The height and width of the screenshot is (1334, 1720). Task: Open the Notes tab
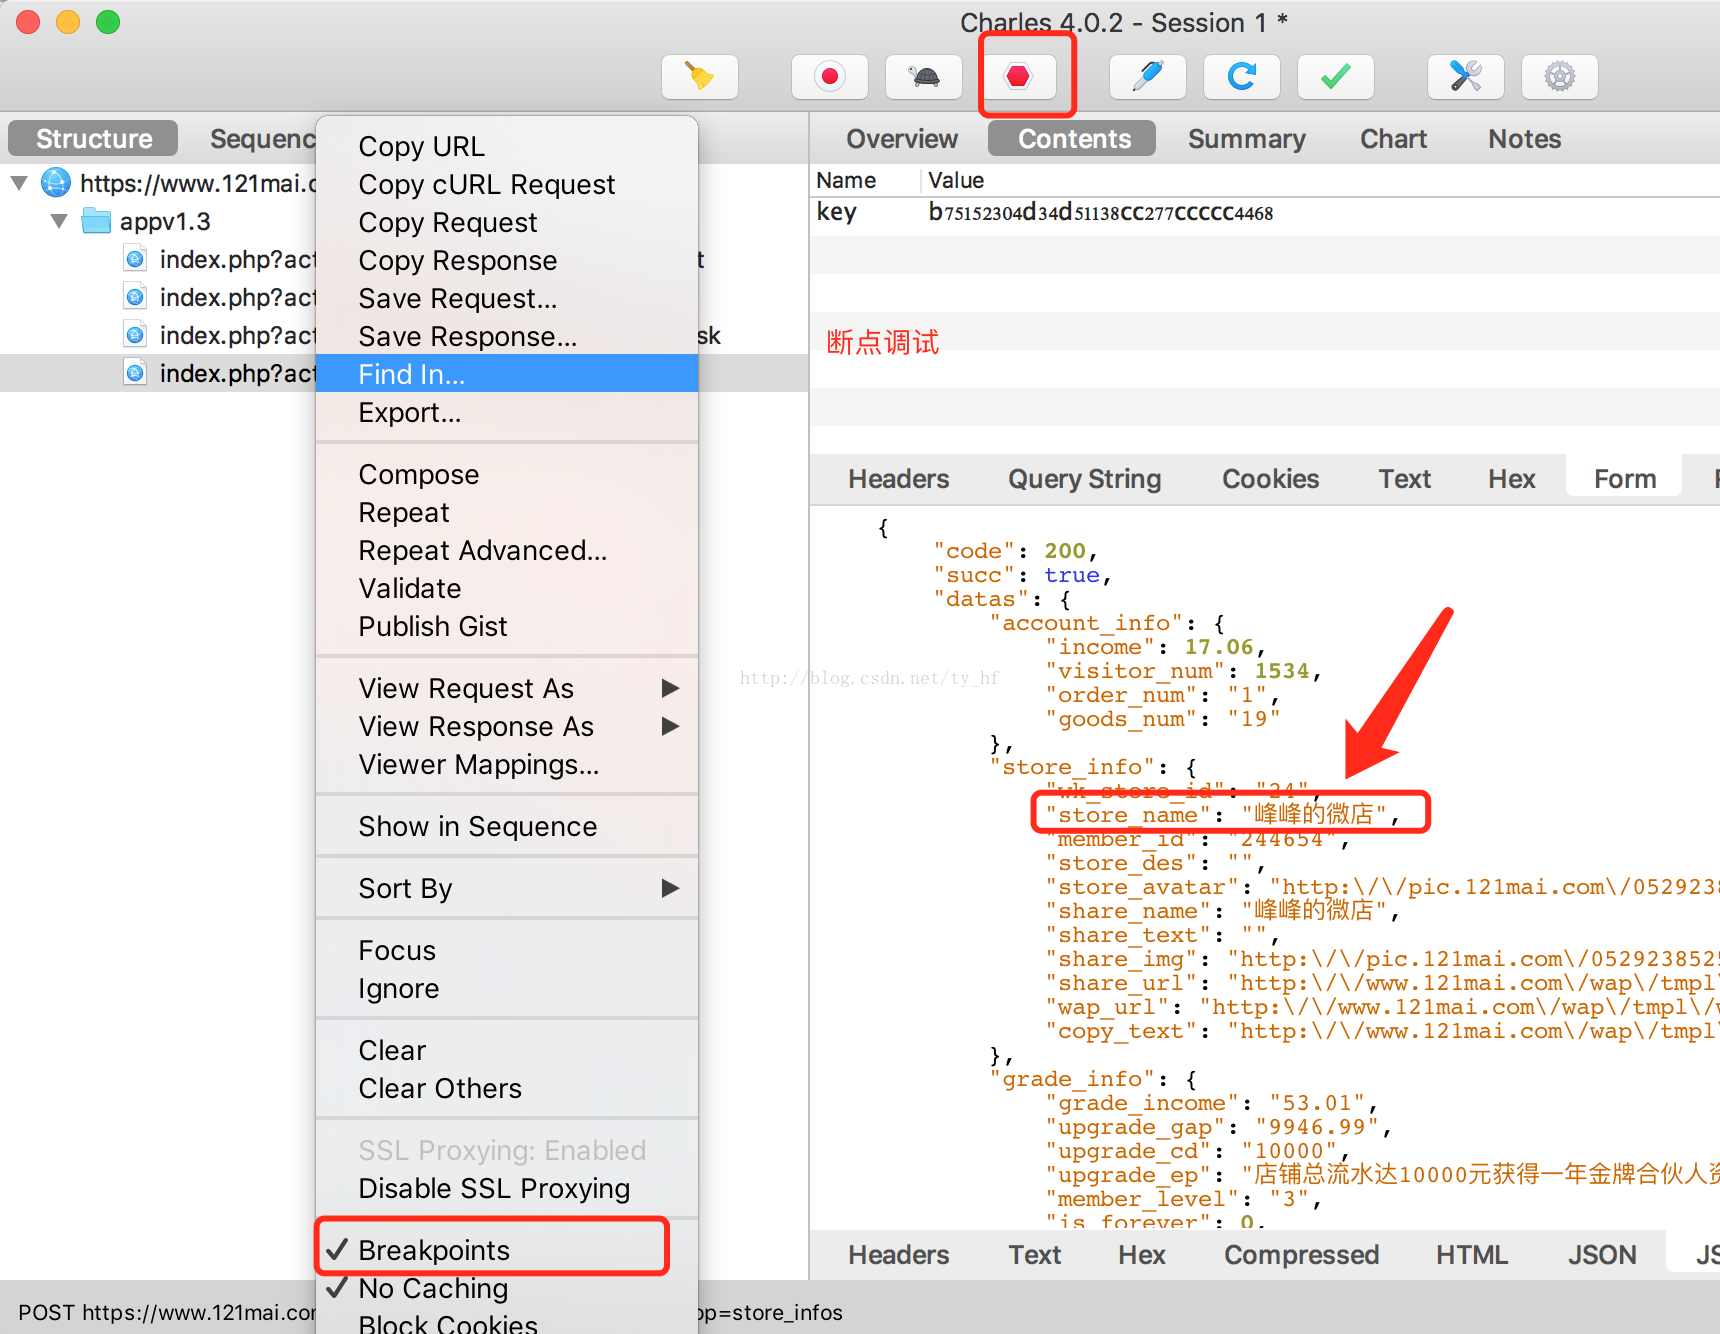click(1524, 139)
